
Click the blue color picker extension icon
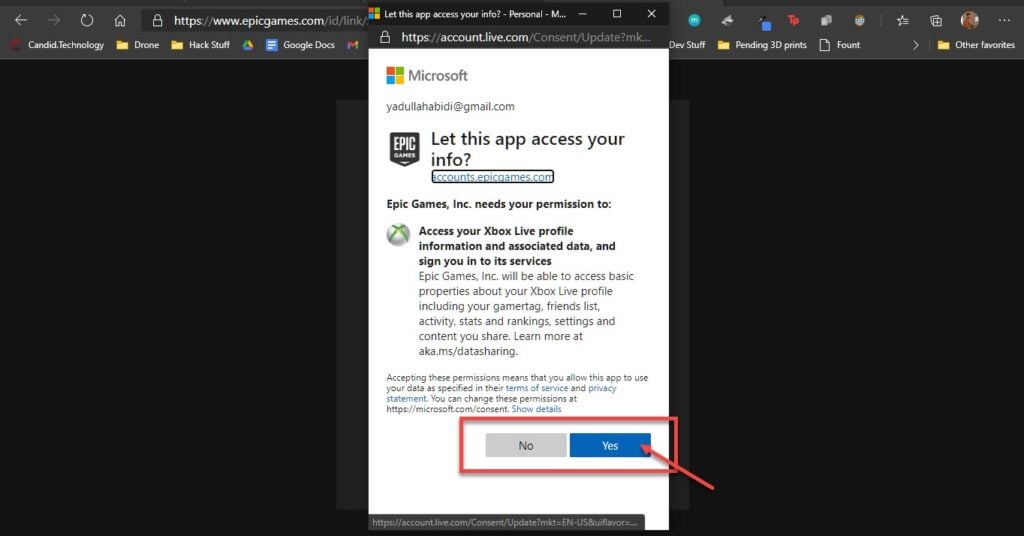click(764, 23)
